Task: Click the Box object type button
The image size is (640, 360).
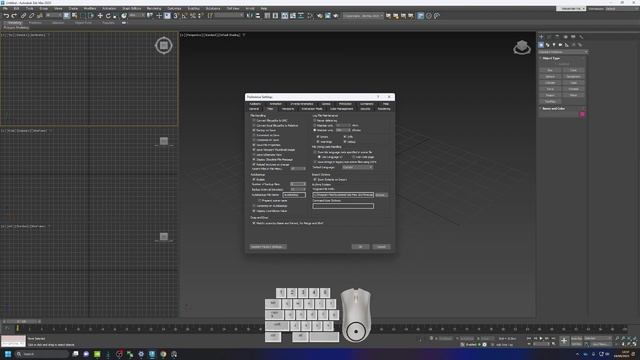Action: [x=550, y=70]
